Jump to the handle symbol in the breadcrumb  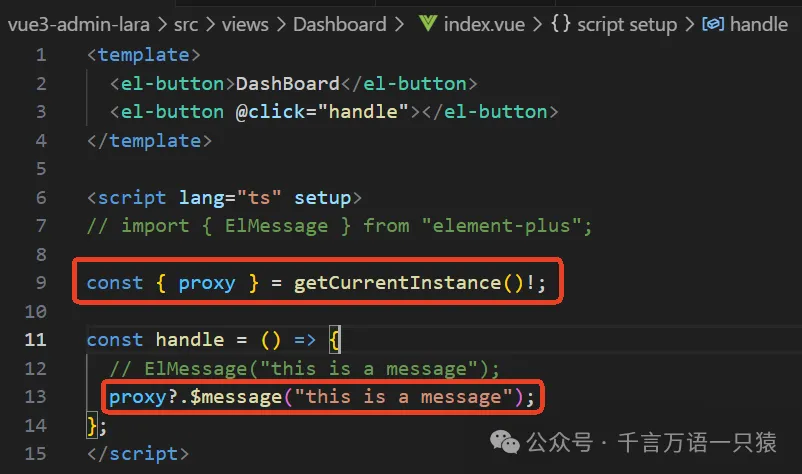coord(759,22)
